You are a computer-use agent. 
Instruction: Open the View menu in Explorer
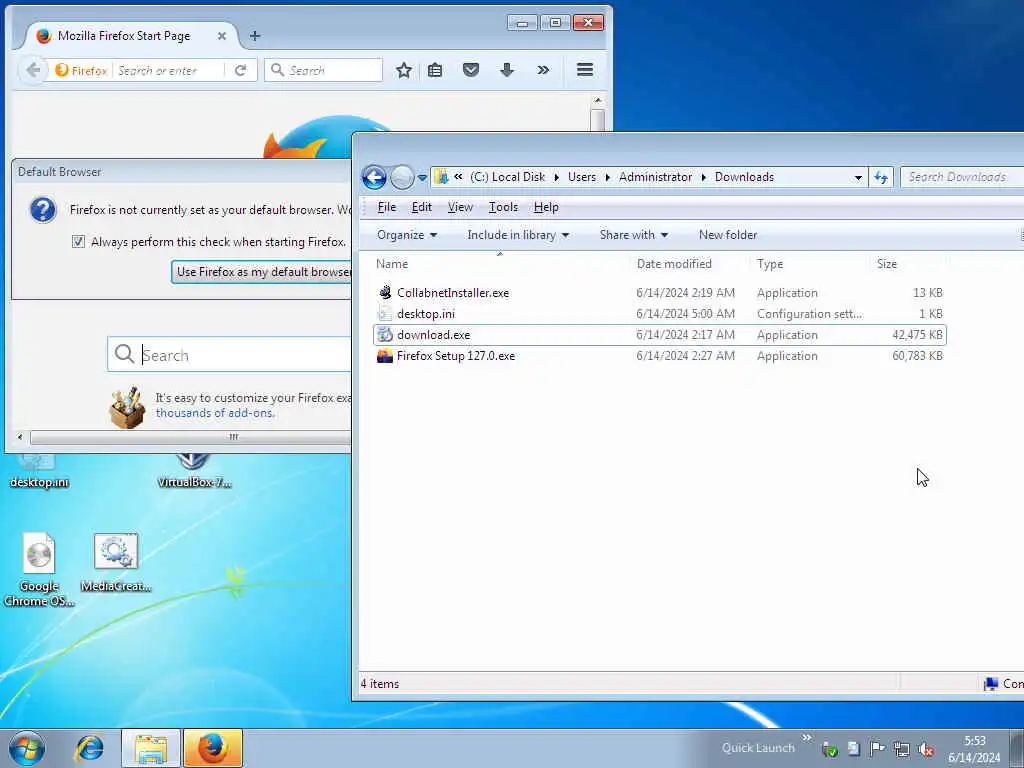pos(460,207)
